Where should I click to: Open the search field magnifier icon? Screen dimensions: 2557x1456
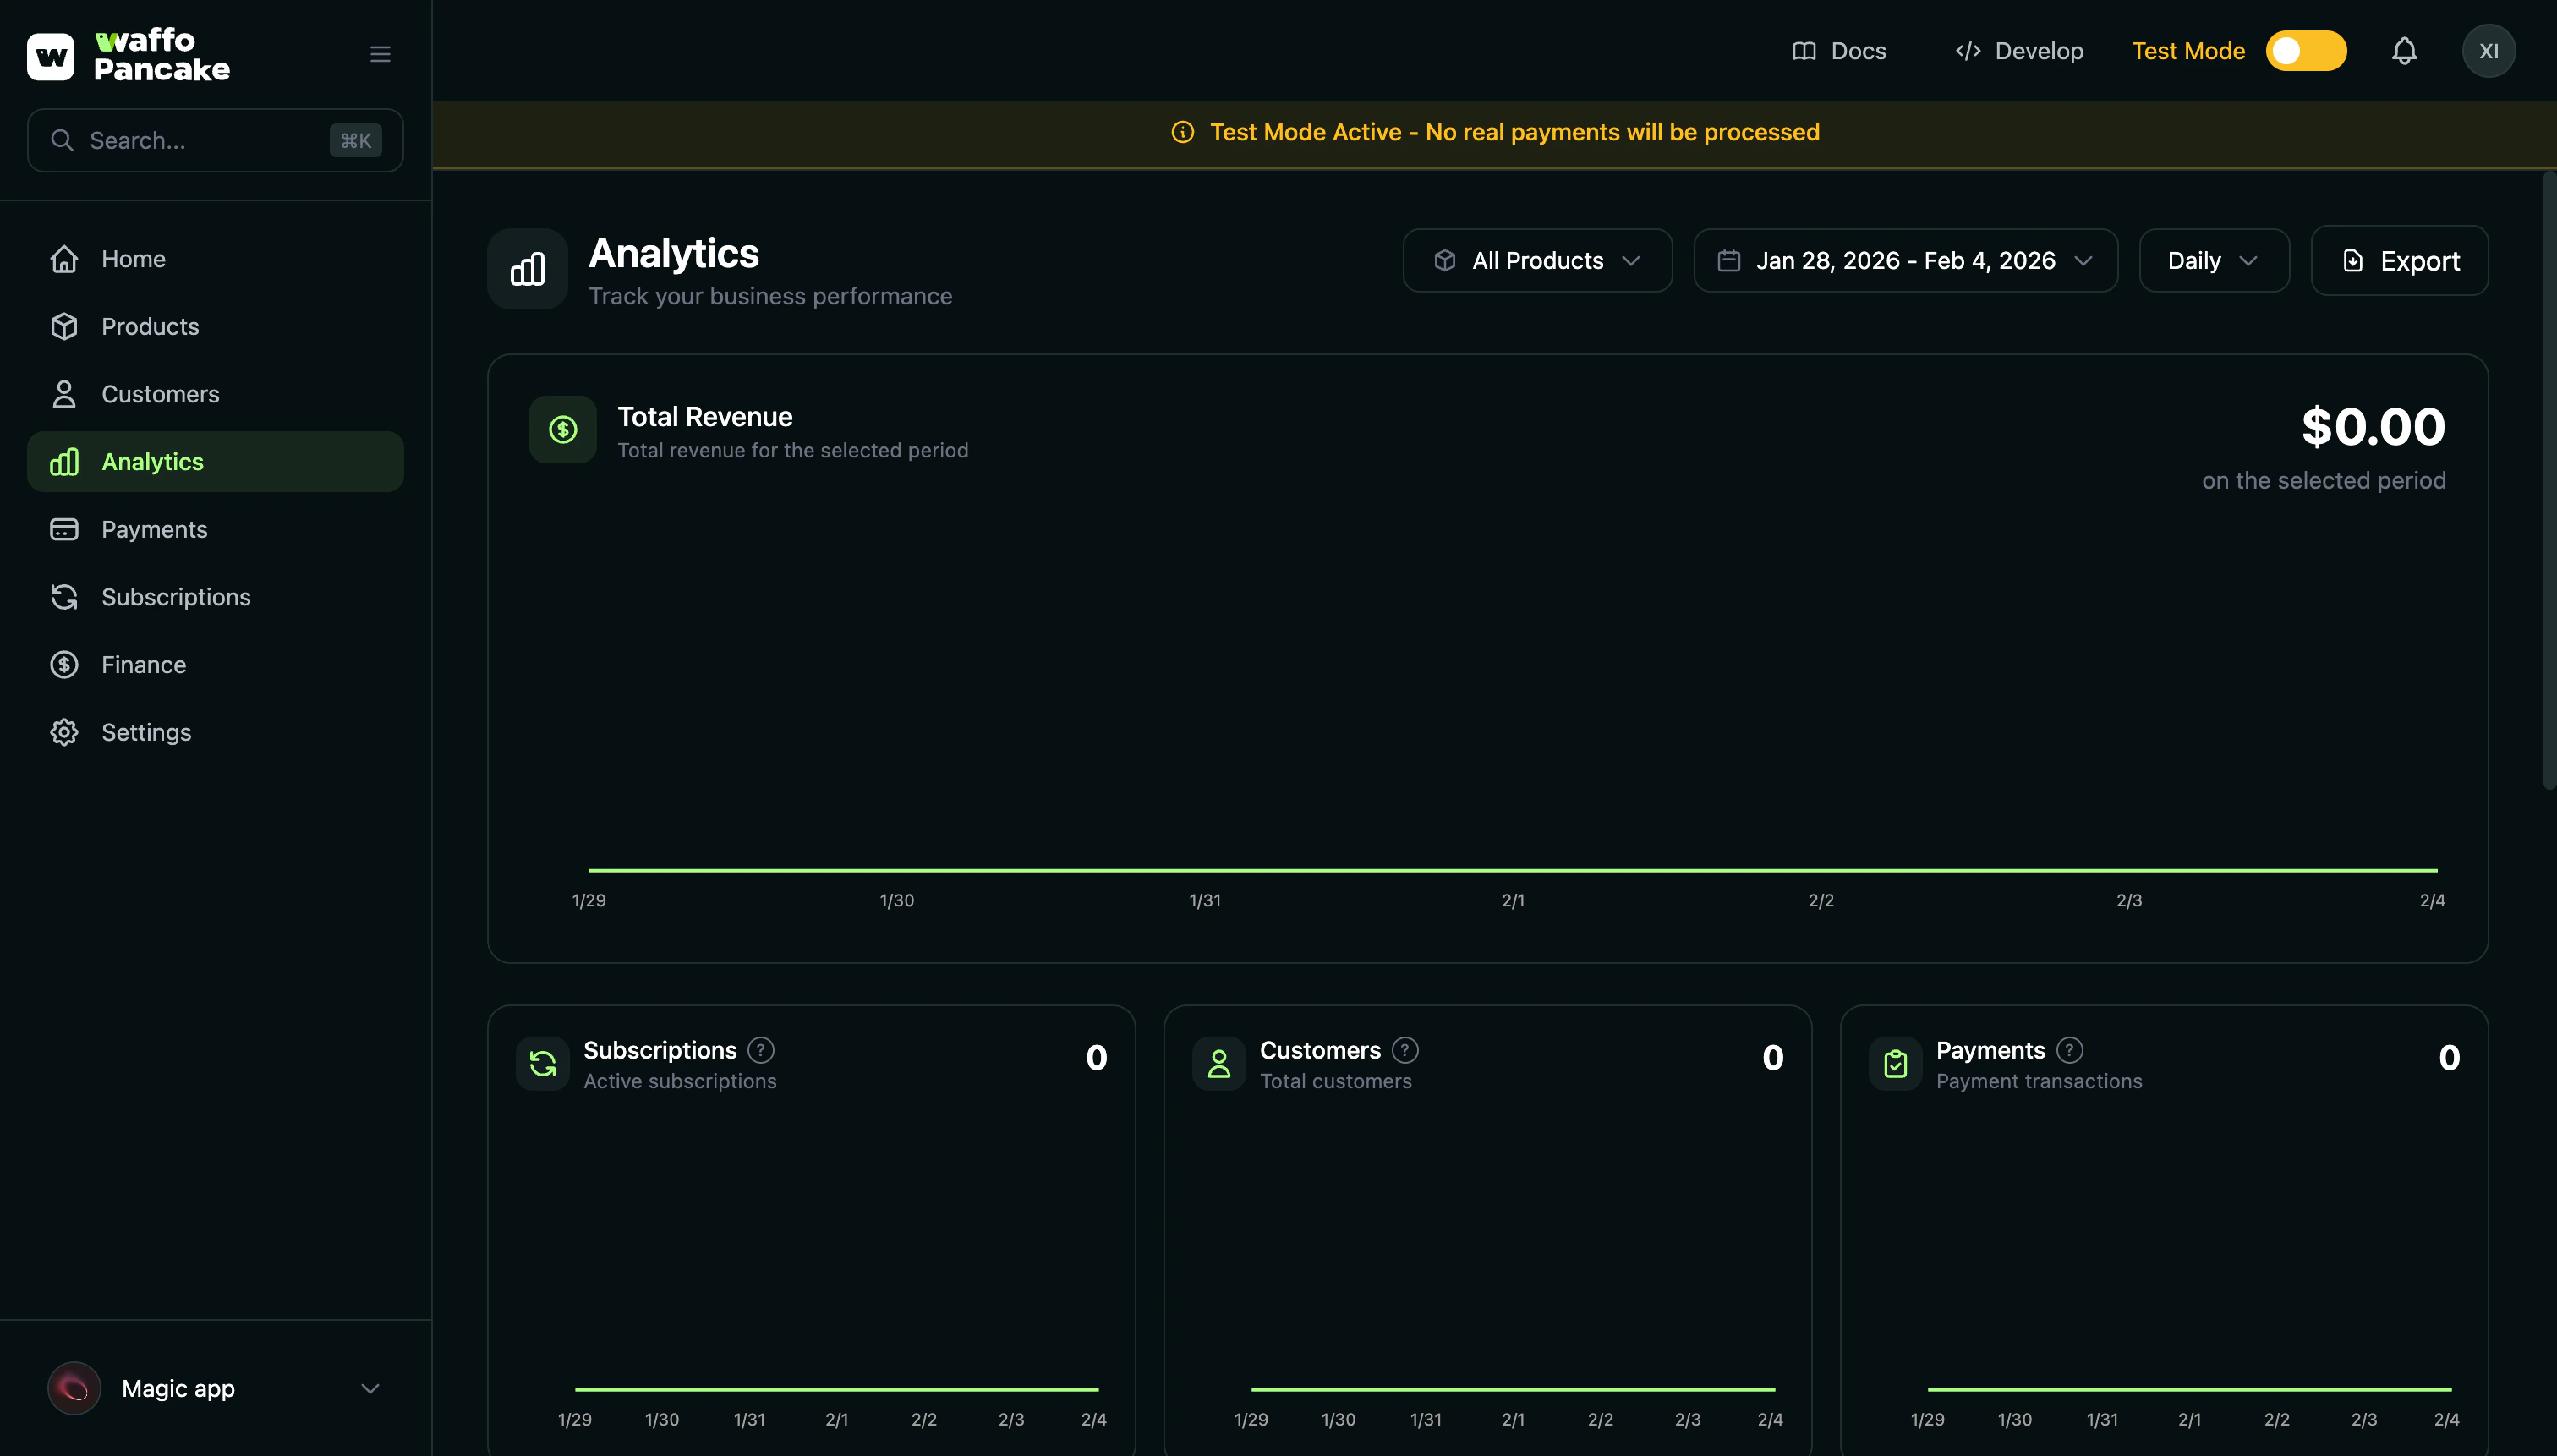pos(63,140)
